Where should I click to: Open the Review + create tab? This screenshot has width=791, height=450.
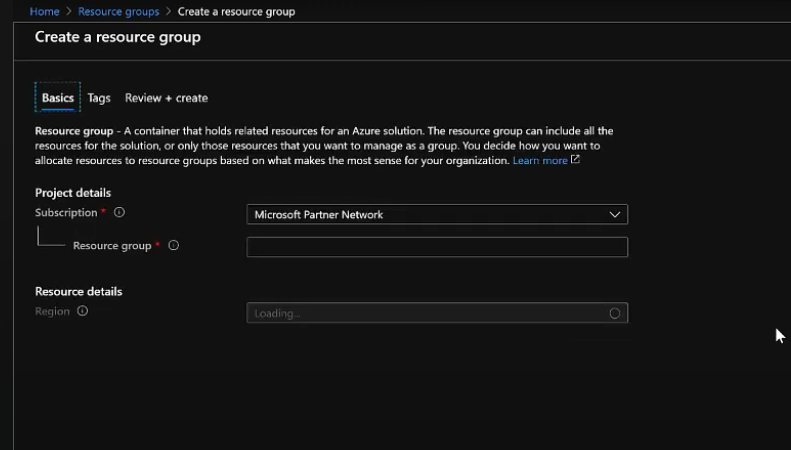[x=166, y=98]
